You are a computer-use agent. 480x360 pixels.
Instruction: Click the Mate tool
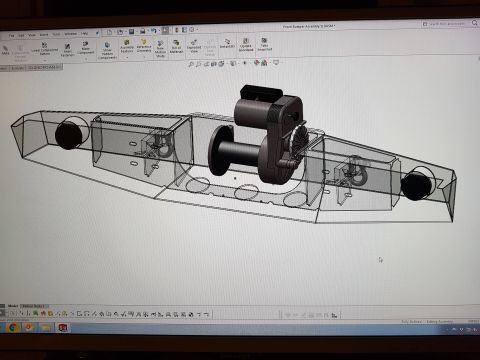pos(5,51)
